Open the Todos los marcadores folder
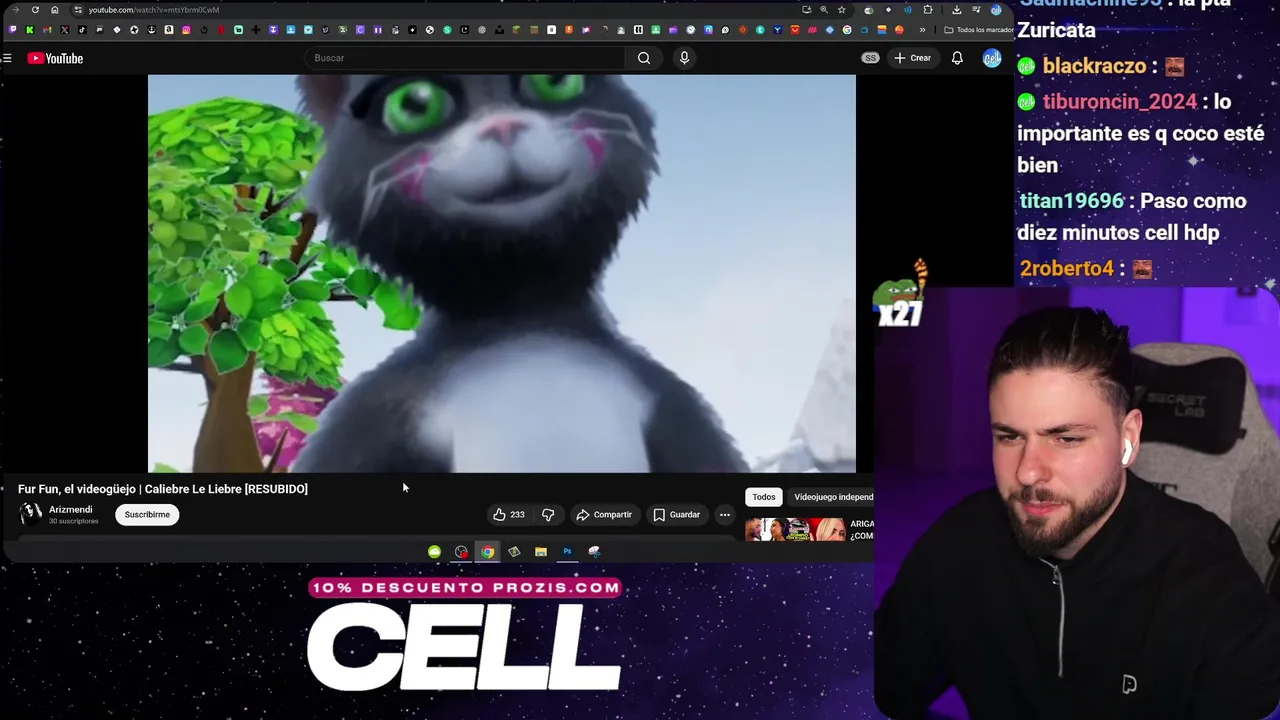This screenshot has height=720, width=1280. pyautogui.click(x=980, y=30)
